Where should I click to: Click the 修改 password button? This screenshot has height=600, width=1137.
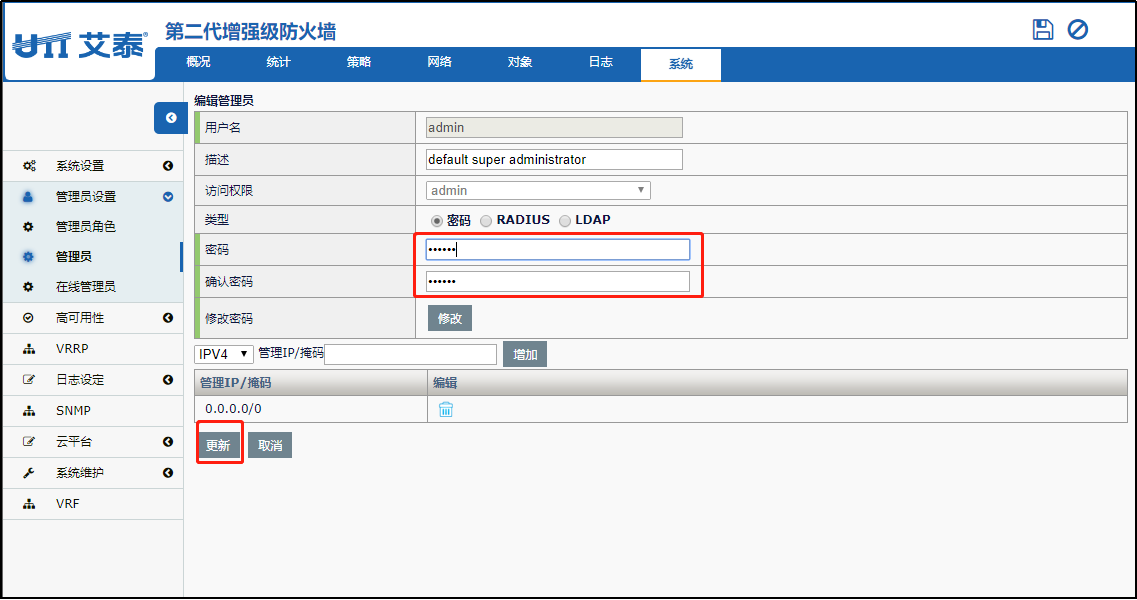click(x=450, y=318)
